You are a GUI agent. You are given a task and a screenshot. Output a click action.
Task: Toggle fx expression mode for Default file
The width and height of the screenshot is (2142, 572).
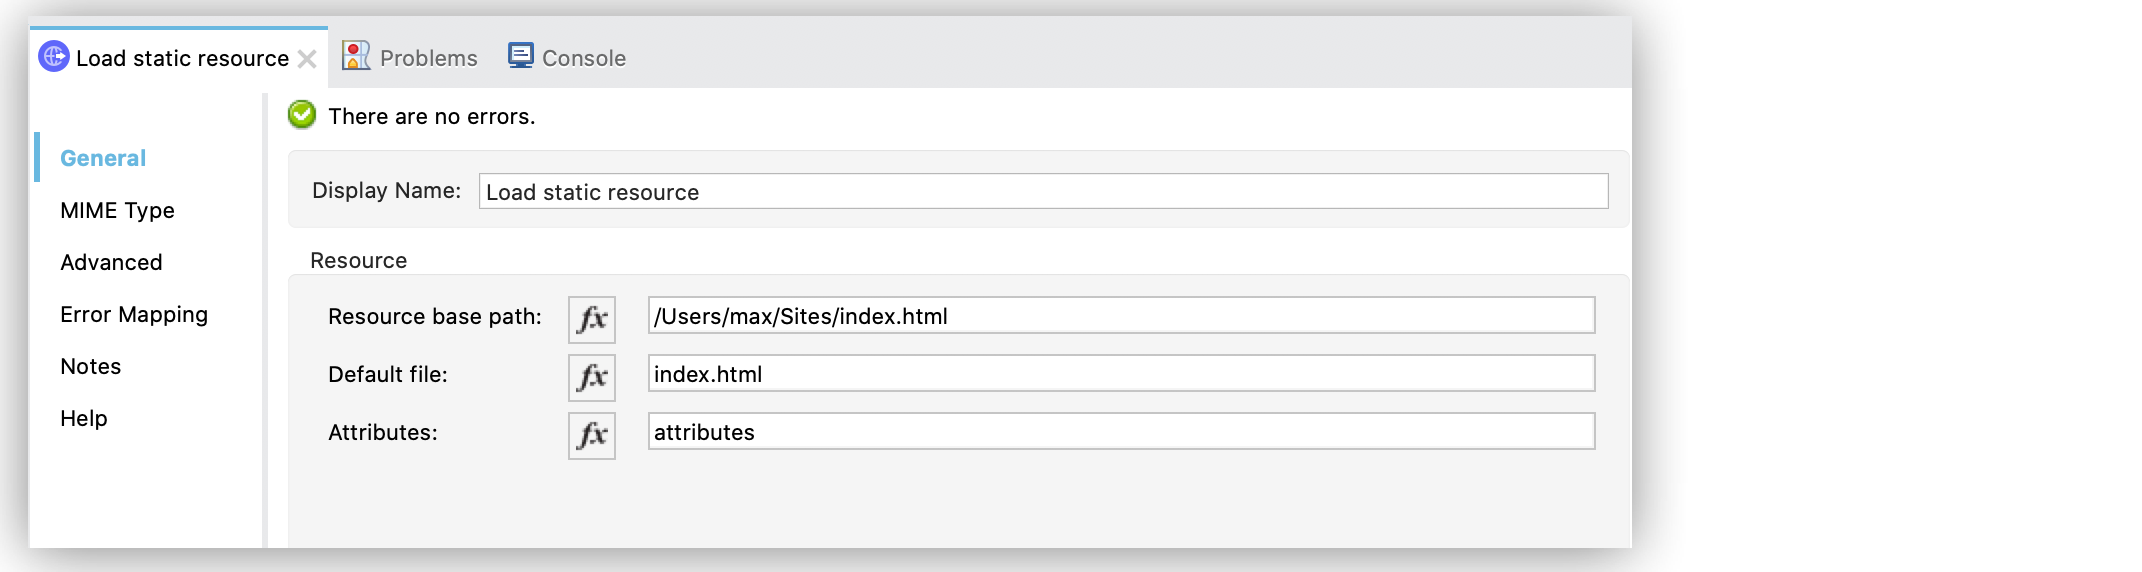pos(592,377)
